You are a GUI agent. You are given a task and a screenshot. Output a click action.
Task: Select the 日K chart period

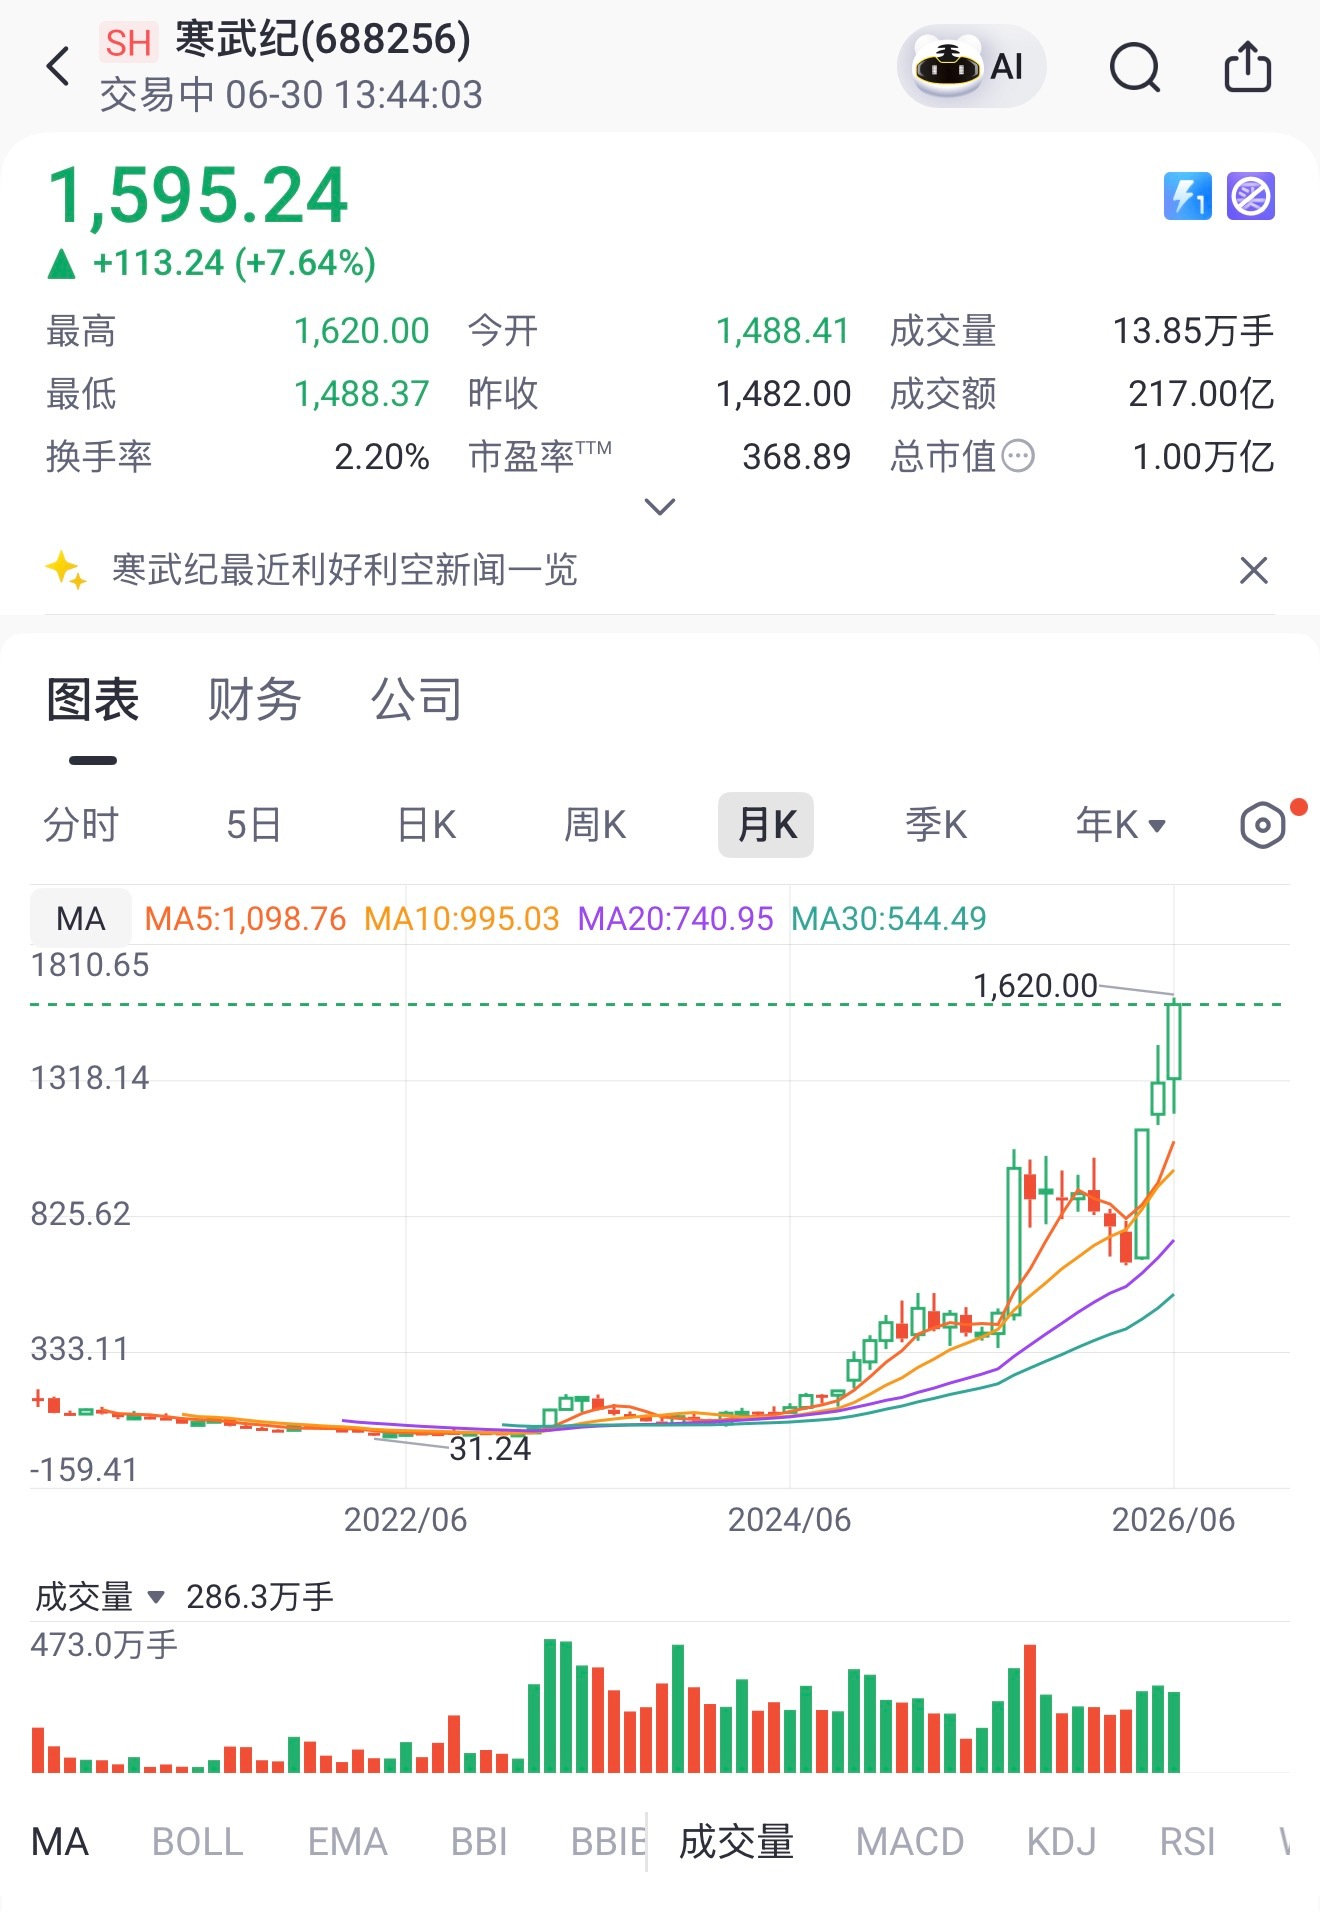point(427,825)
